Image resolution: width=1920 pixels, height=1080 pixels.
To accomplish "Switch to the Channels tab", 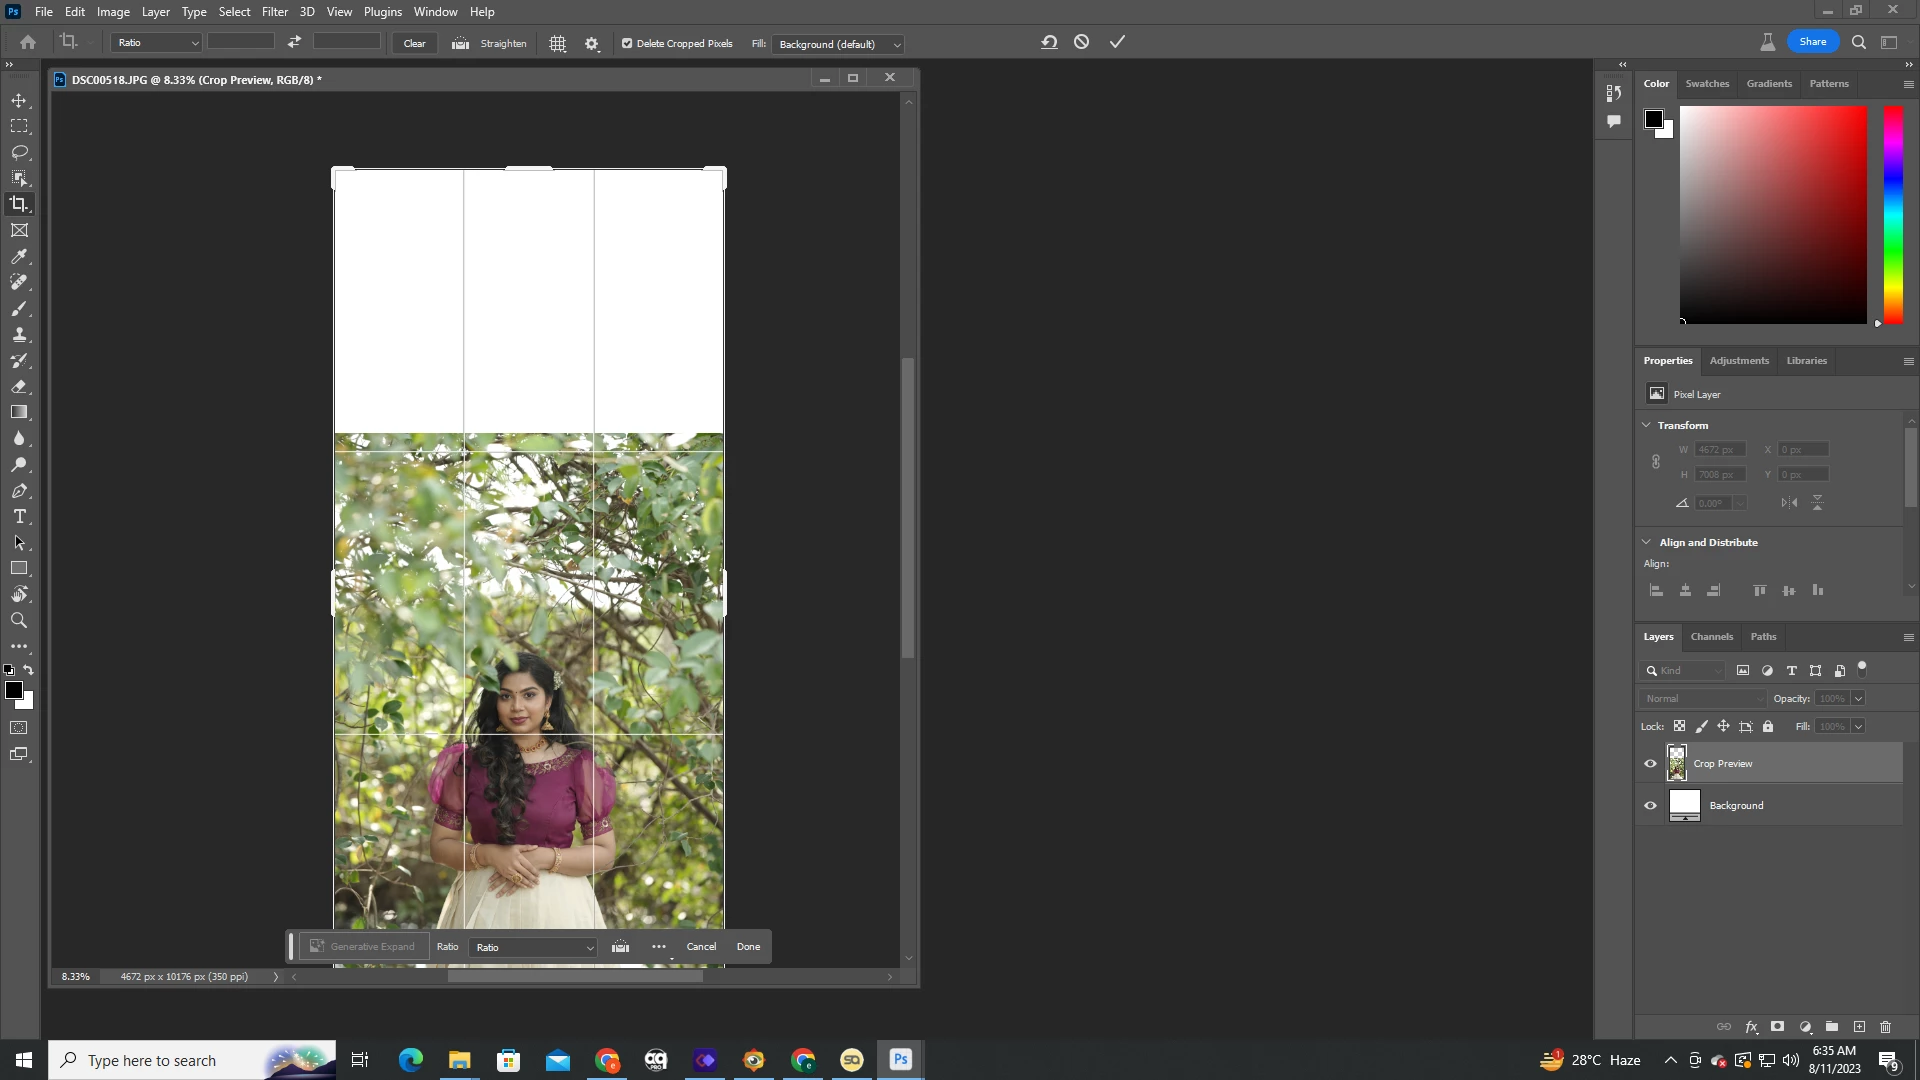I will tap(1711, 637).
